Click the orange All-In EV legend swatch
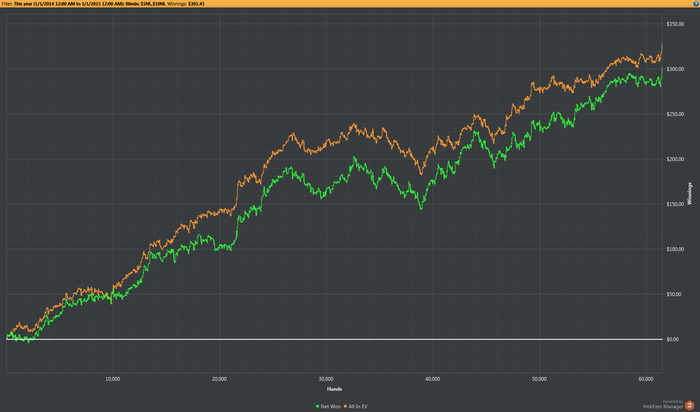 tap(345, 407)
